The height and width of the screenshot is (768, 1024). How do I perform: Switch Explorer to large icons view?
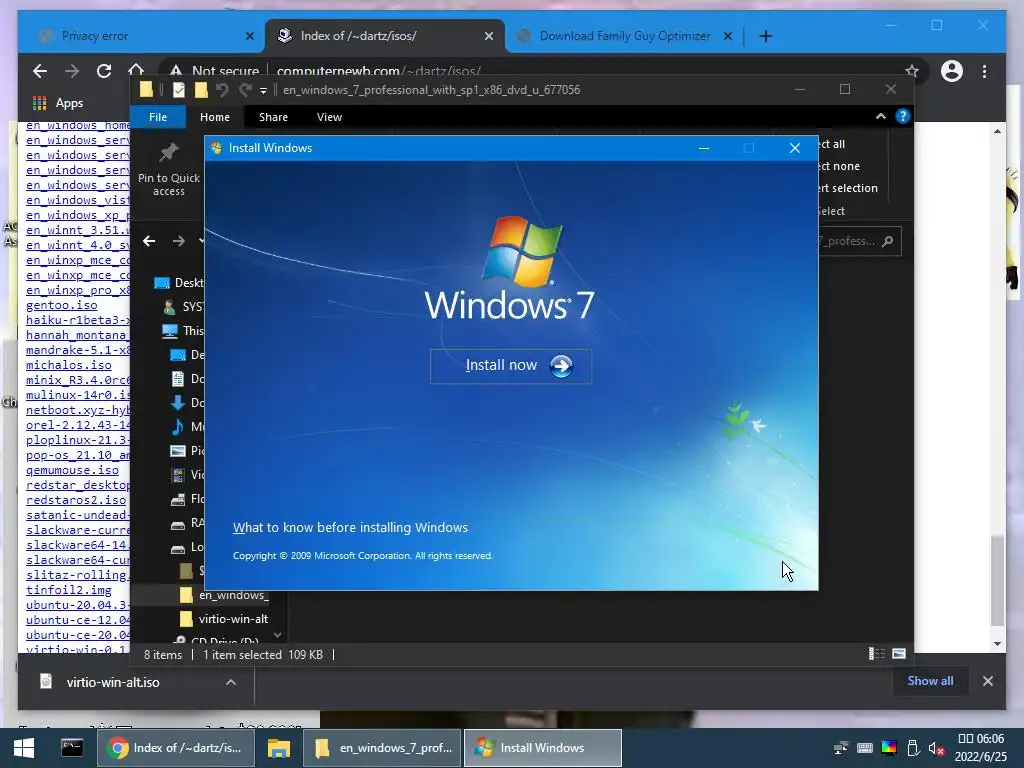pos(899,654)
